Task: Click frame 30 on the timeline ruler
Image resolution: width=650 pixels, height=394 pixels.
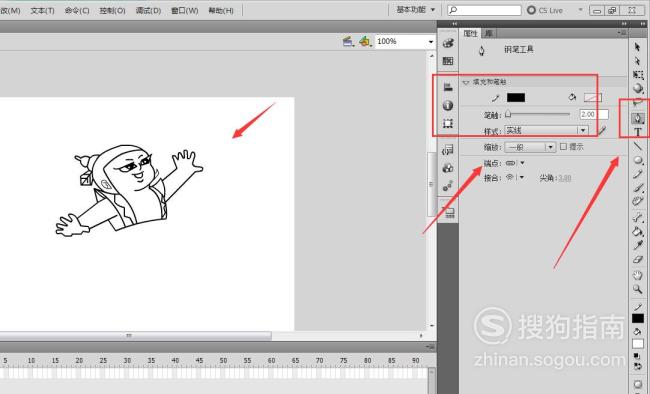Action: click(x=127, y=360)
